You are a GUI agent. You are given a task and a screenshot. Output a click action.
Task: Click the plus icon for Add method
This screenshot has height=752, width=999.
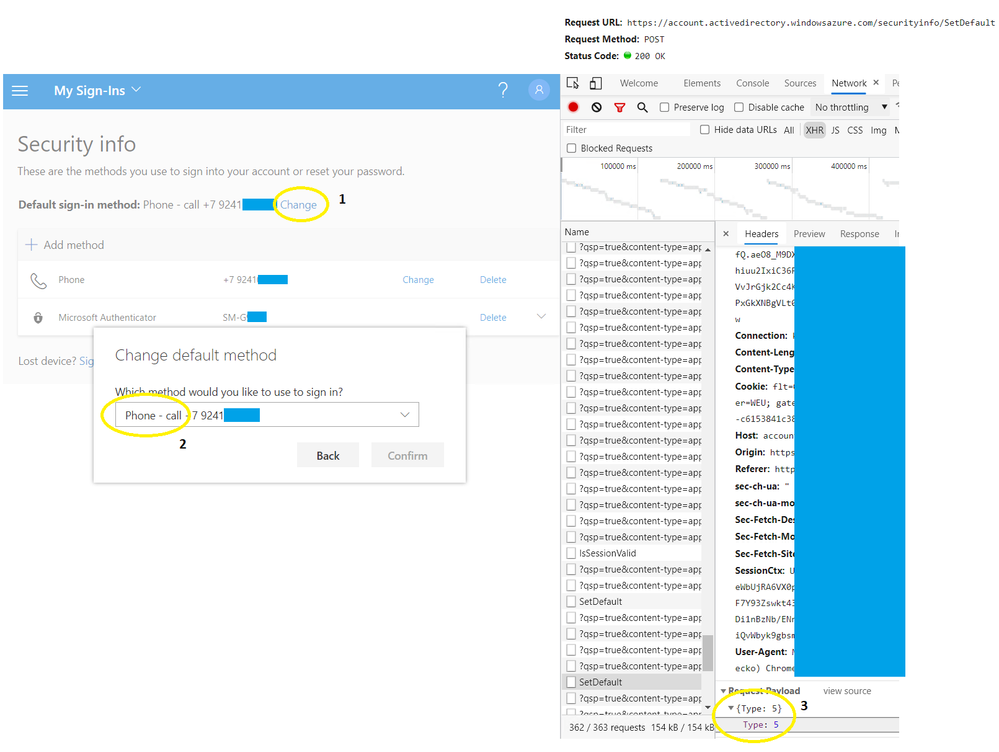pyautogui.click(x=31, y=245)
